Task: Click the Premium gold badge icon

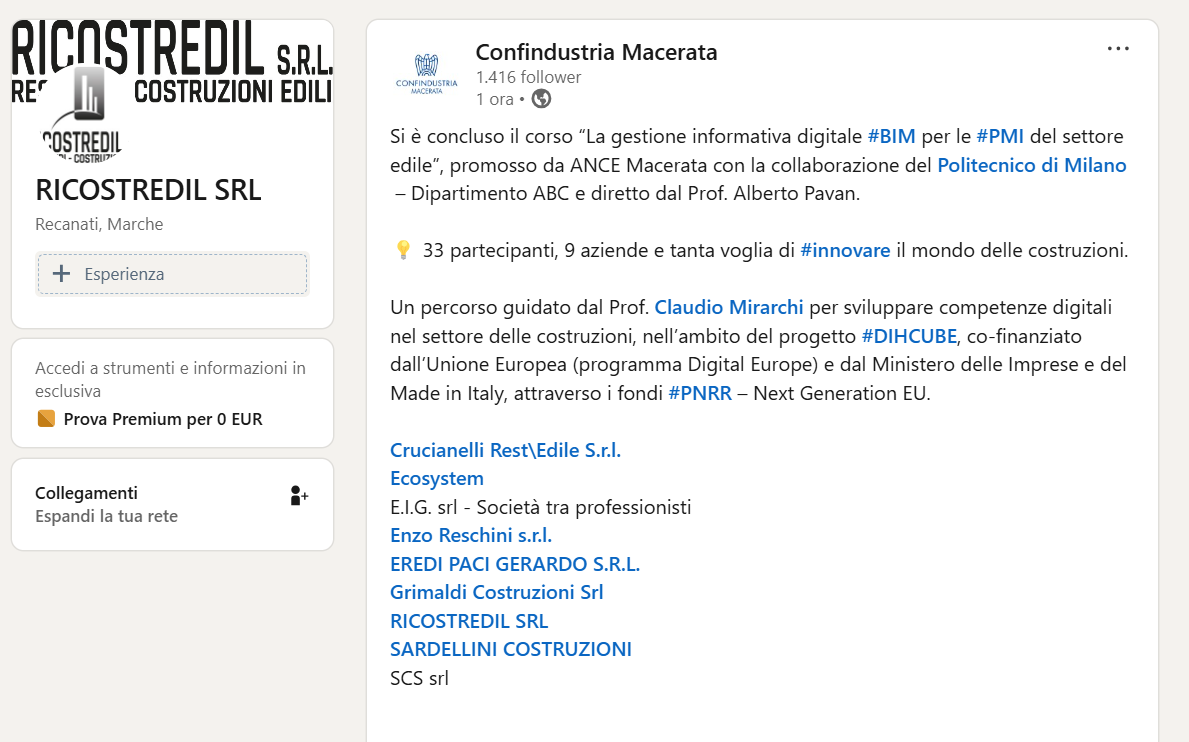Action: [45, 418]
